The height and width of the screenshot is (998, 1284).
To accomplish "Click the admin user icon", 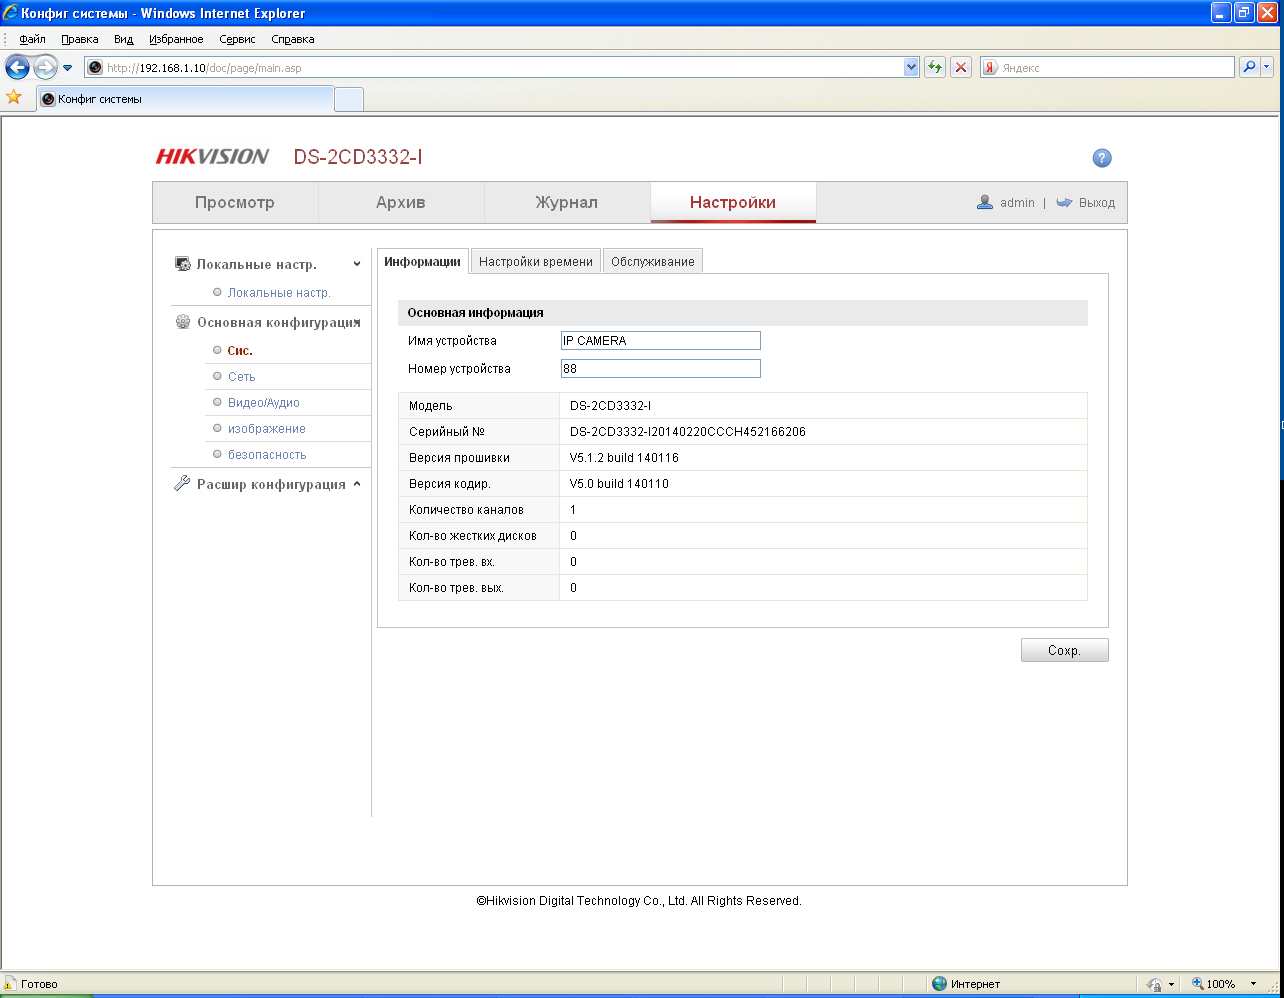I will [985, 202].
